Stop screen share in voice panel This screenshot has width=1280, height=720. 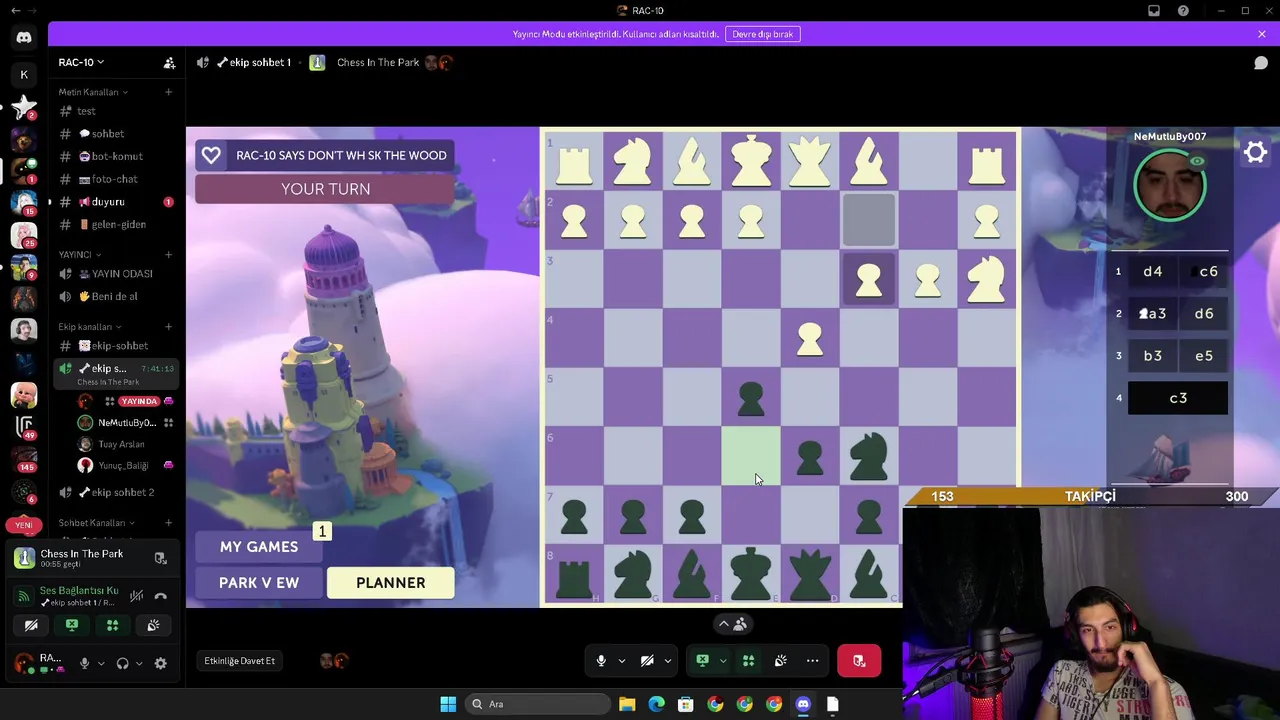click(x=72, y=625)
